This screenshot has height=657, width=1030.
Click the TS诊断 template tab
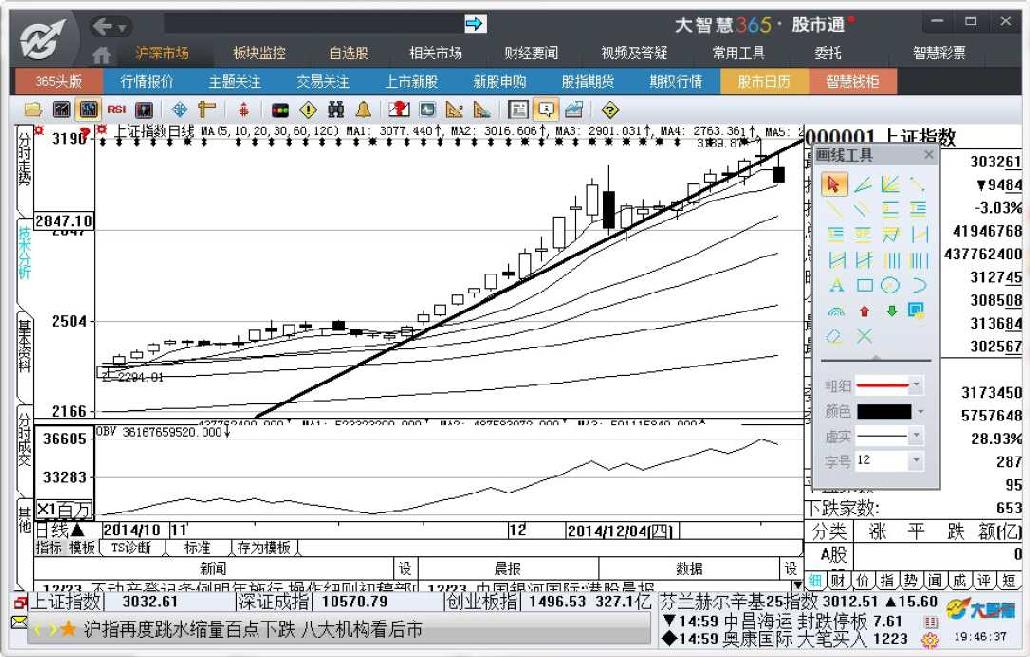coord(131,548)
